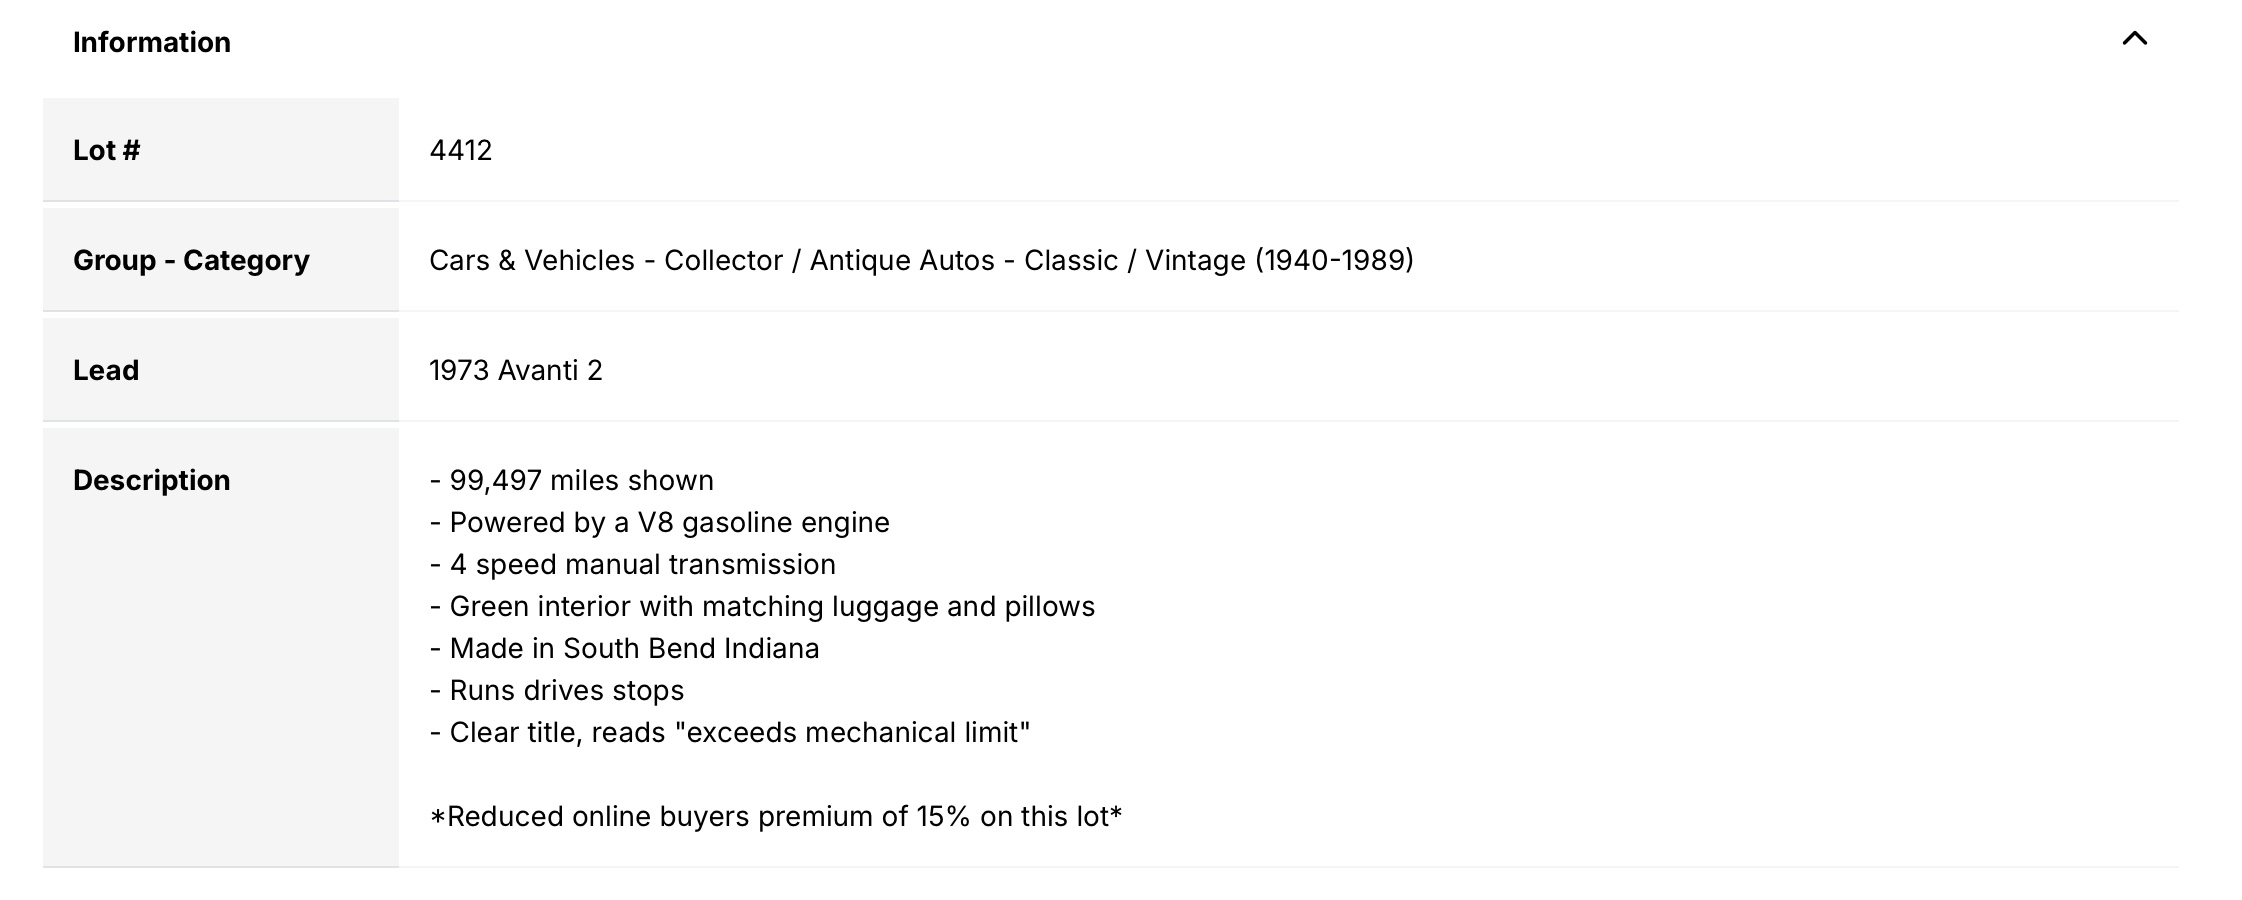Click the quoted exceeds mechanical limit phrase

coord(852,732)
